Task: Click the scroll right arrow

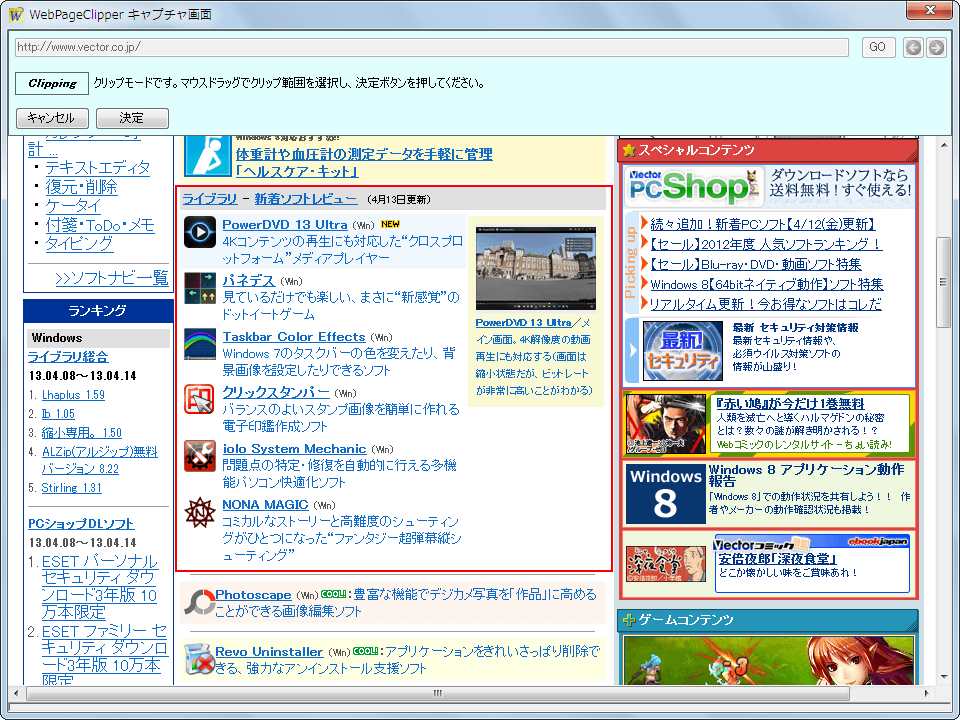Action: coord(926,693)
